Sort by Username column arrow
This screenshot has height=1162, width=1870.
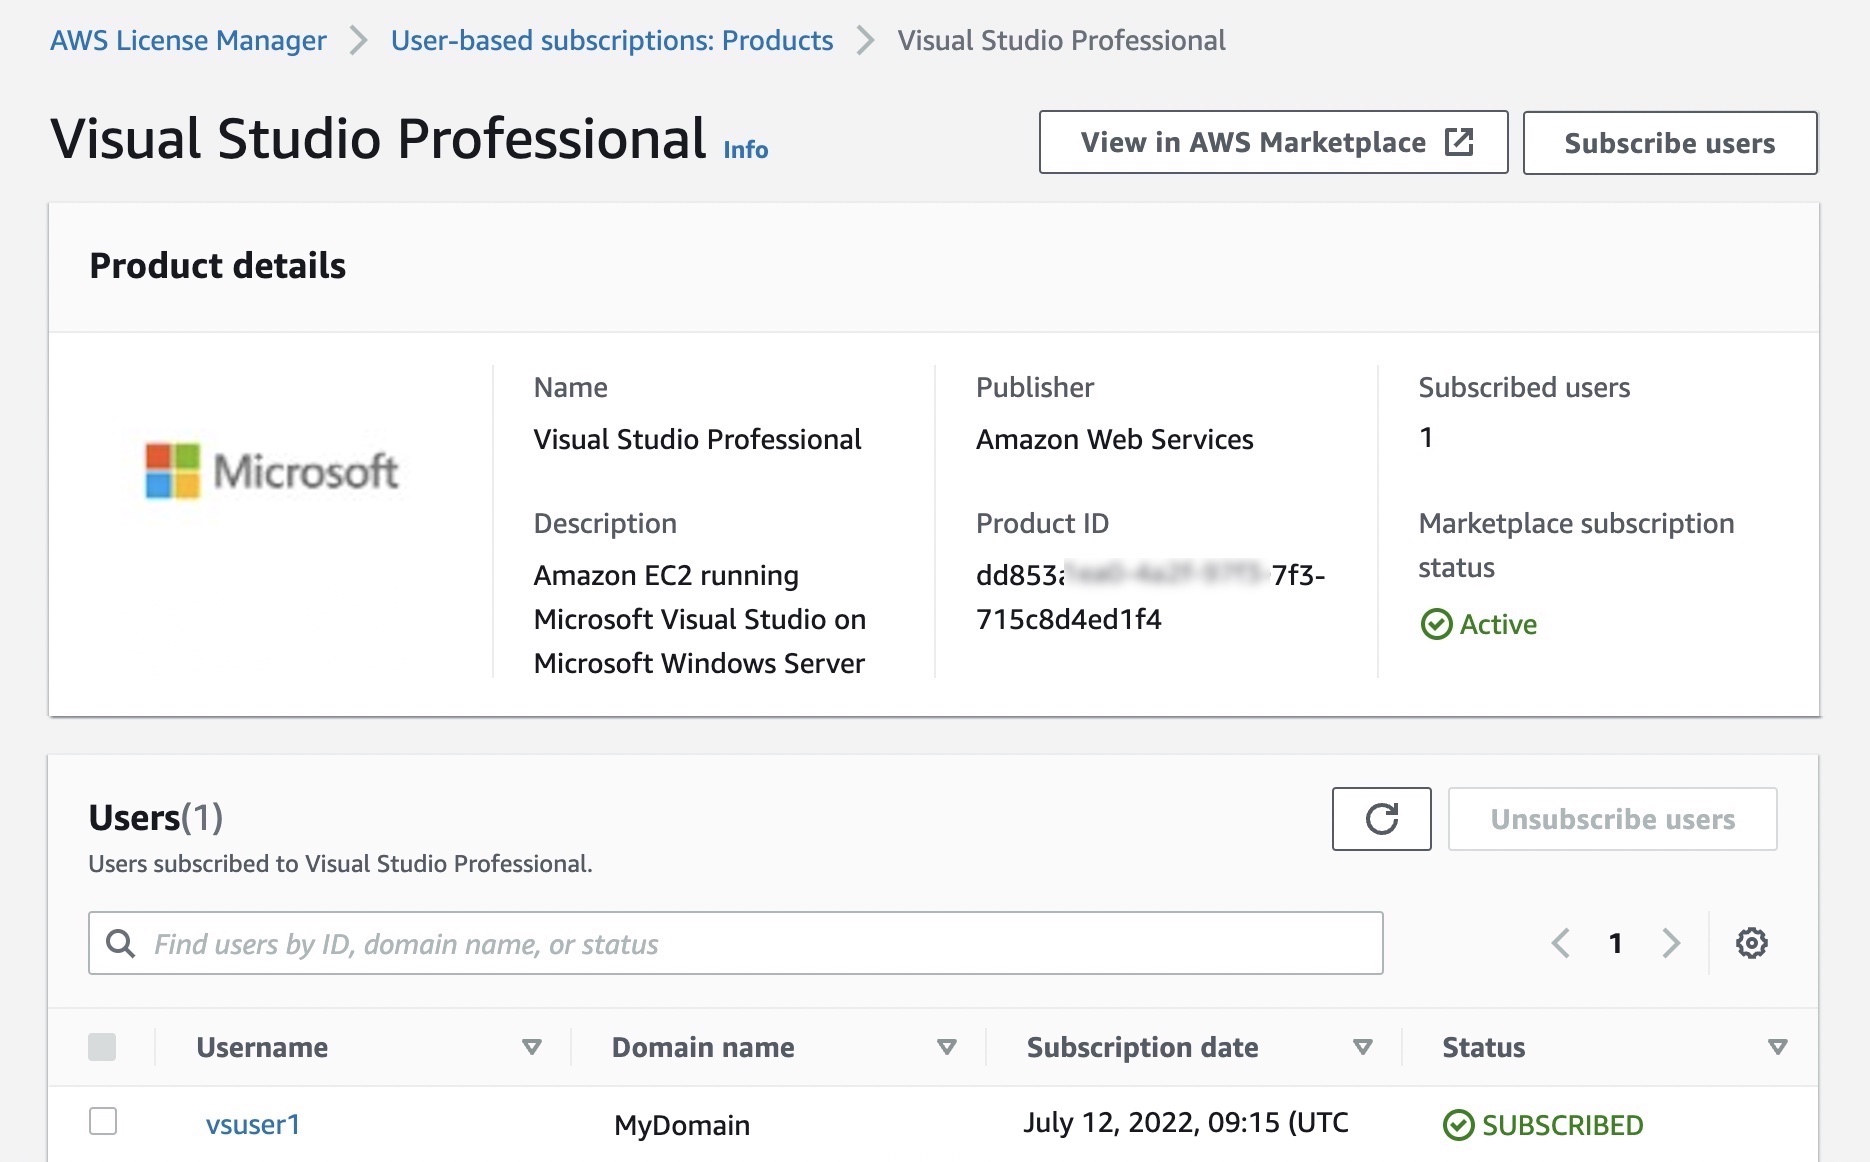click(x=532, y=1047)
